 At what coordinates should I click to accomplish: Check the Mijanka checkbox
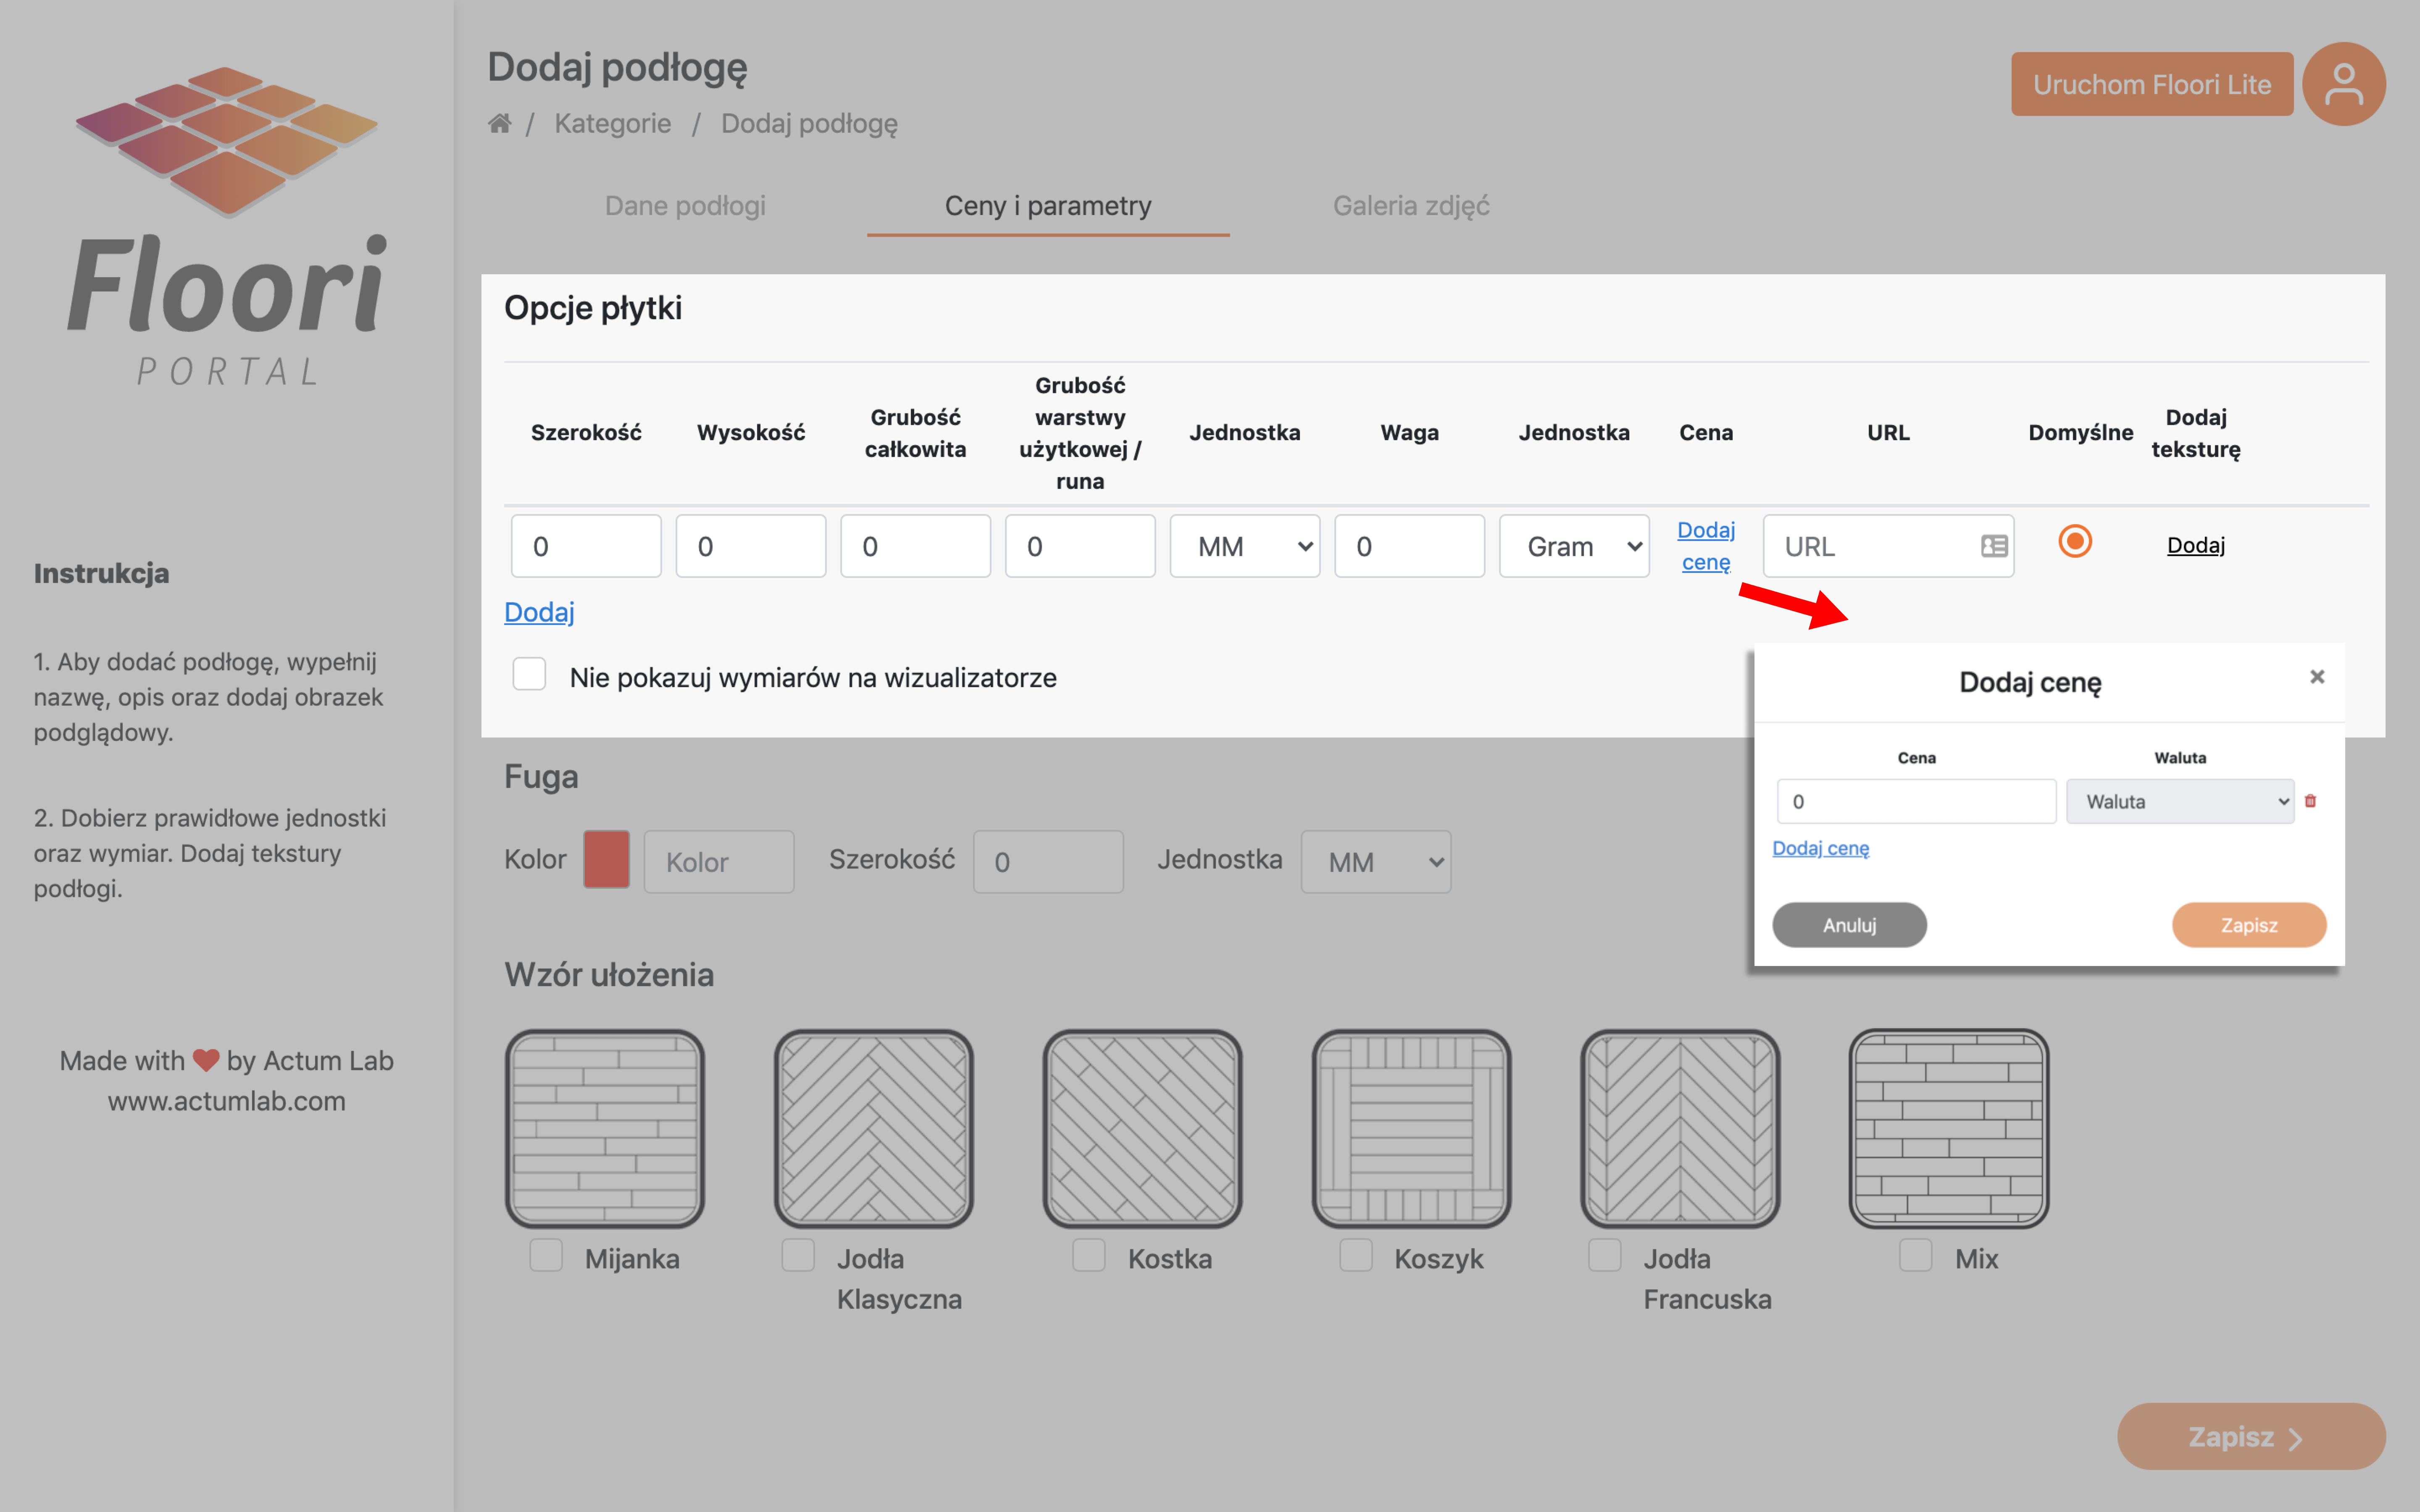(x=546, y=1255)
